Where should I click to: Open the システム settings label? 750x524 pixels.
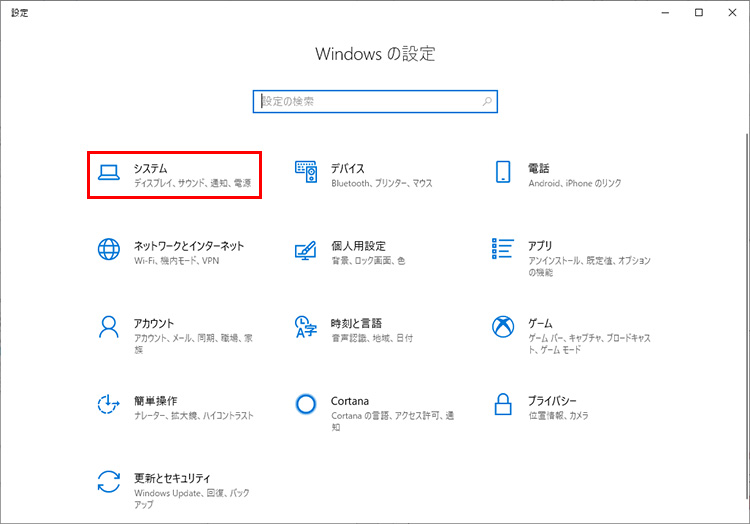(151, 168)
